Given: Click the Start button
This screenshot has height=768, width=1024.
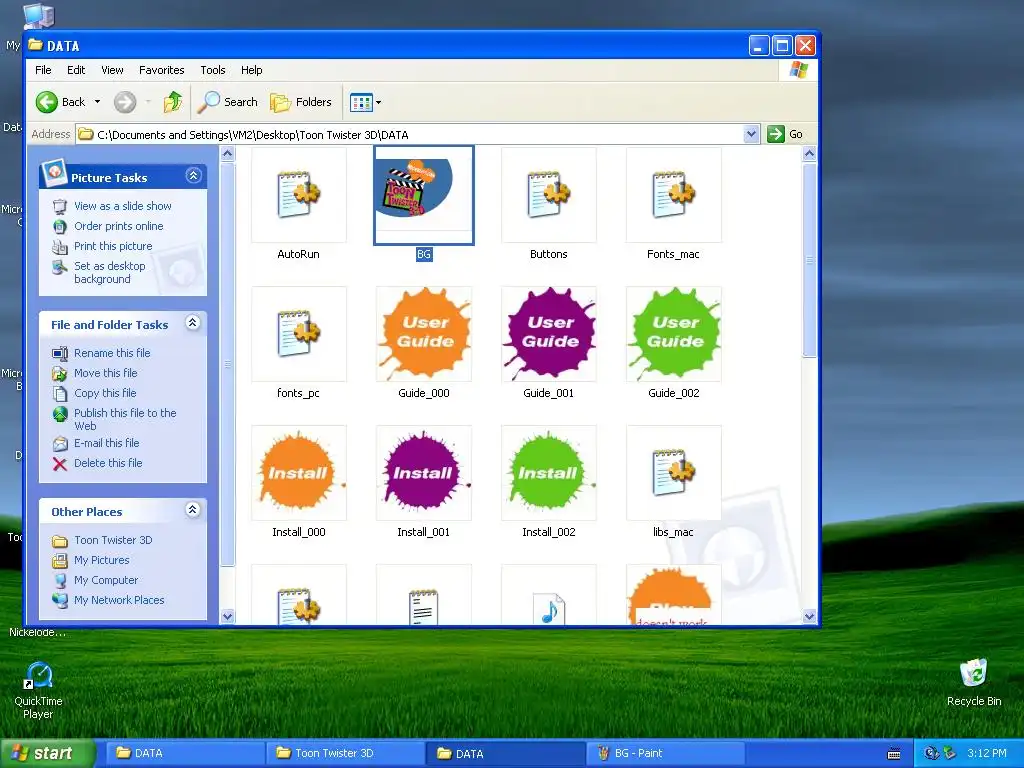Looking at the screenshot, I should pos(47,753).
